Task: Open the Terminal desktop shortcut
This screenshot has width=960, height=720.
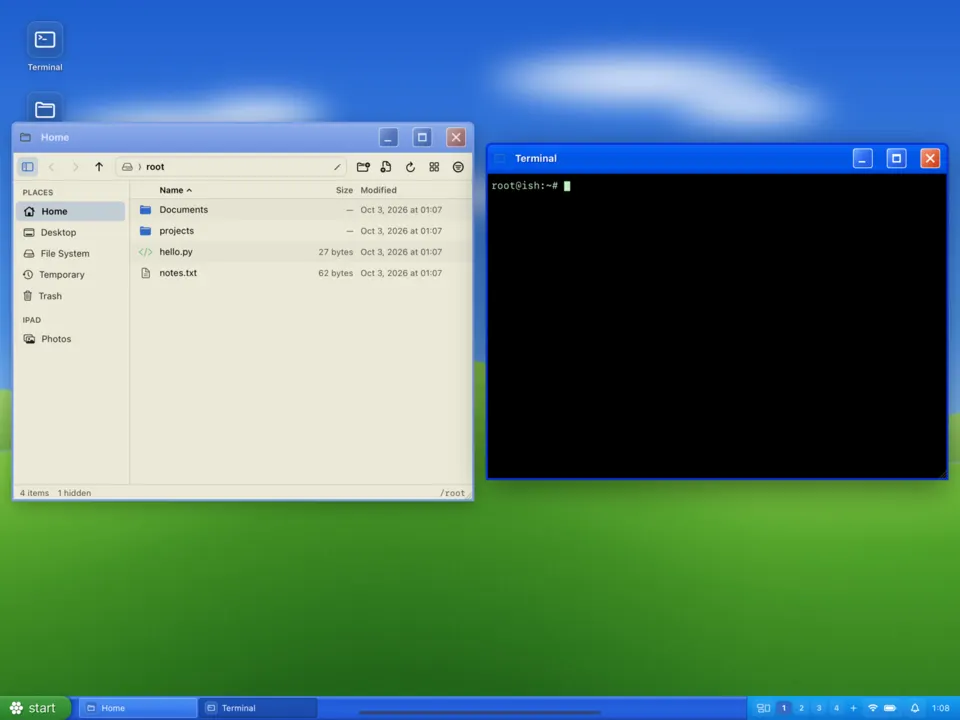Action: (45, 48)
